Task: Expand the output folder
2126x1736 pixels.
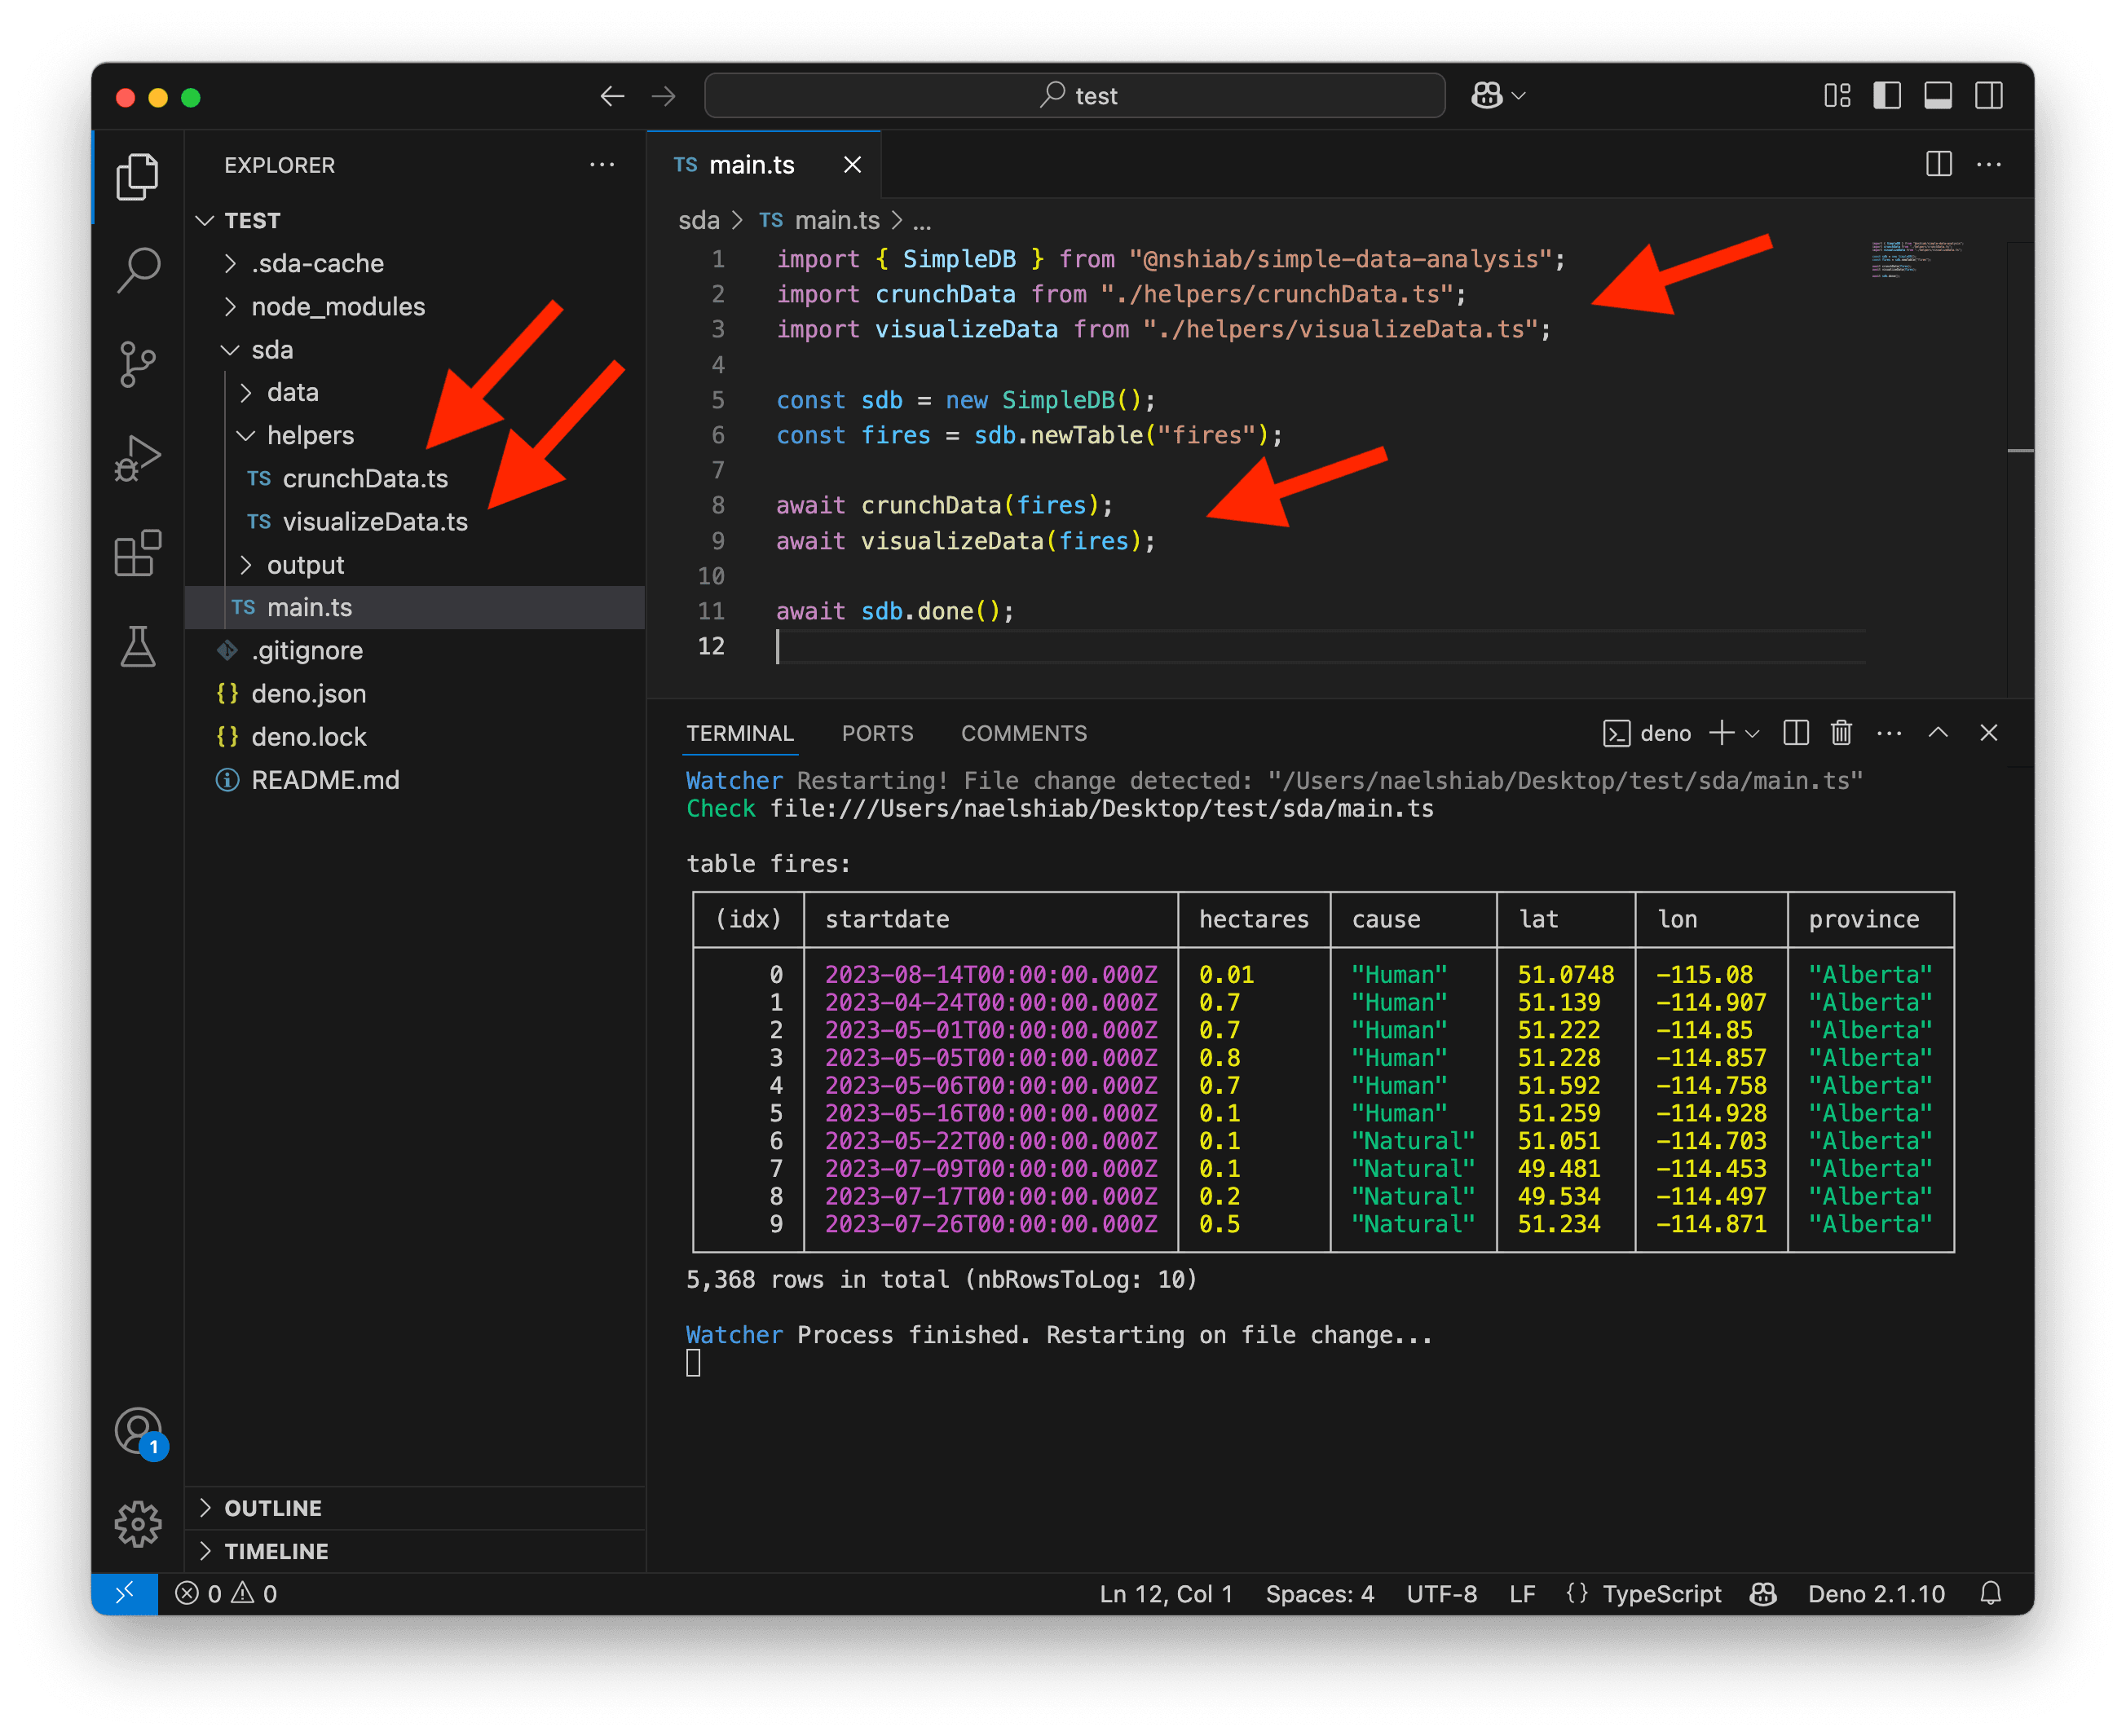Action: pyautogui.click(x=415, y=564)
